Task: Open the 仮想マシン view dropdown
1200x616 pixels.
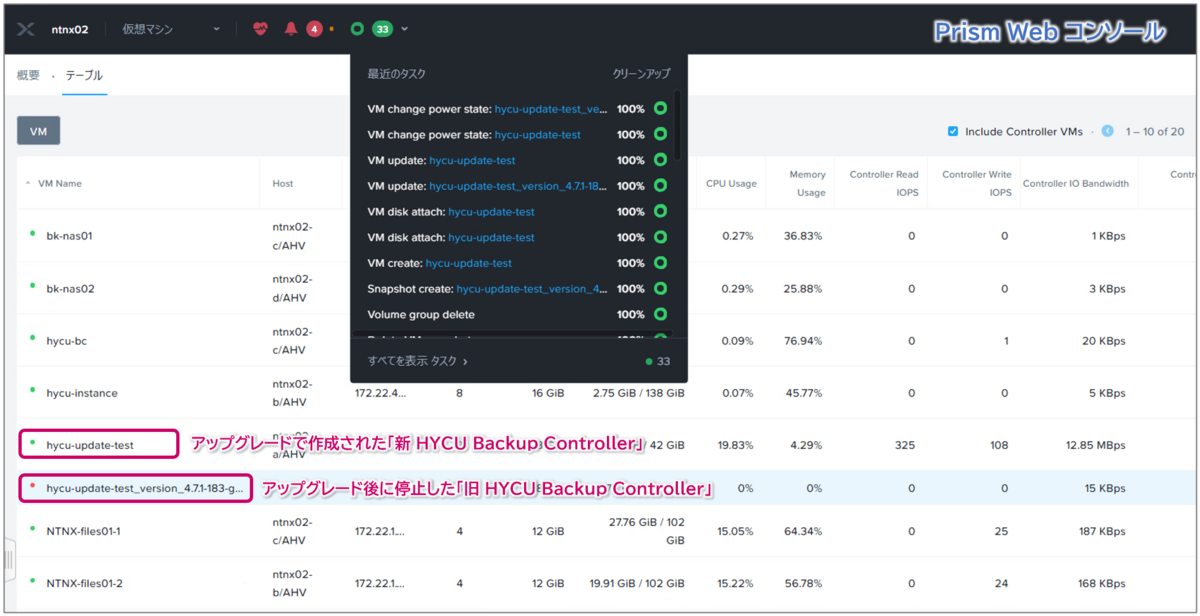Action: pyautogui.click(x=171, y=29)
